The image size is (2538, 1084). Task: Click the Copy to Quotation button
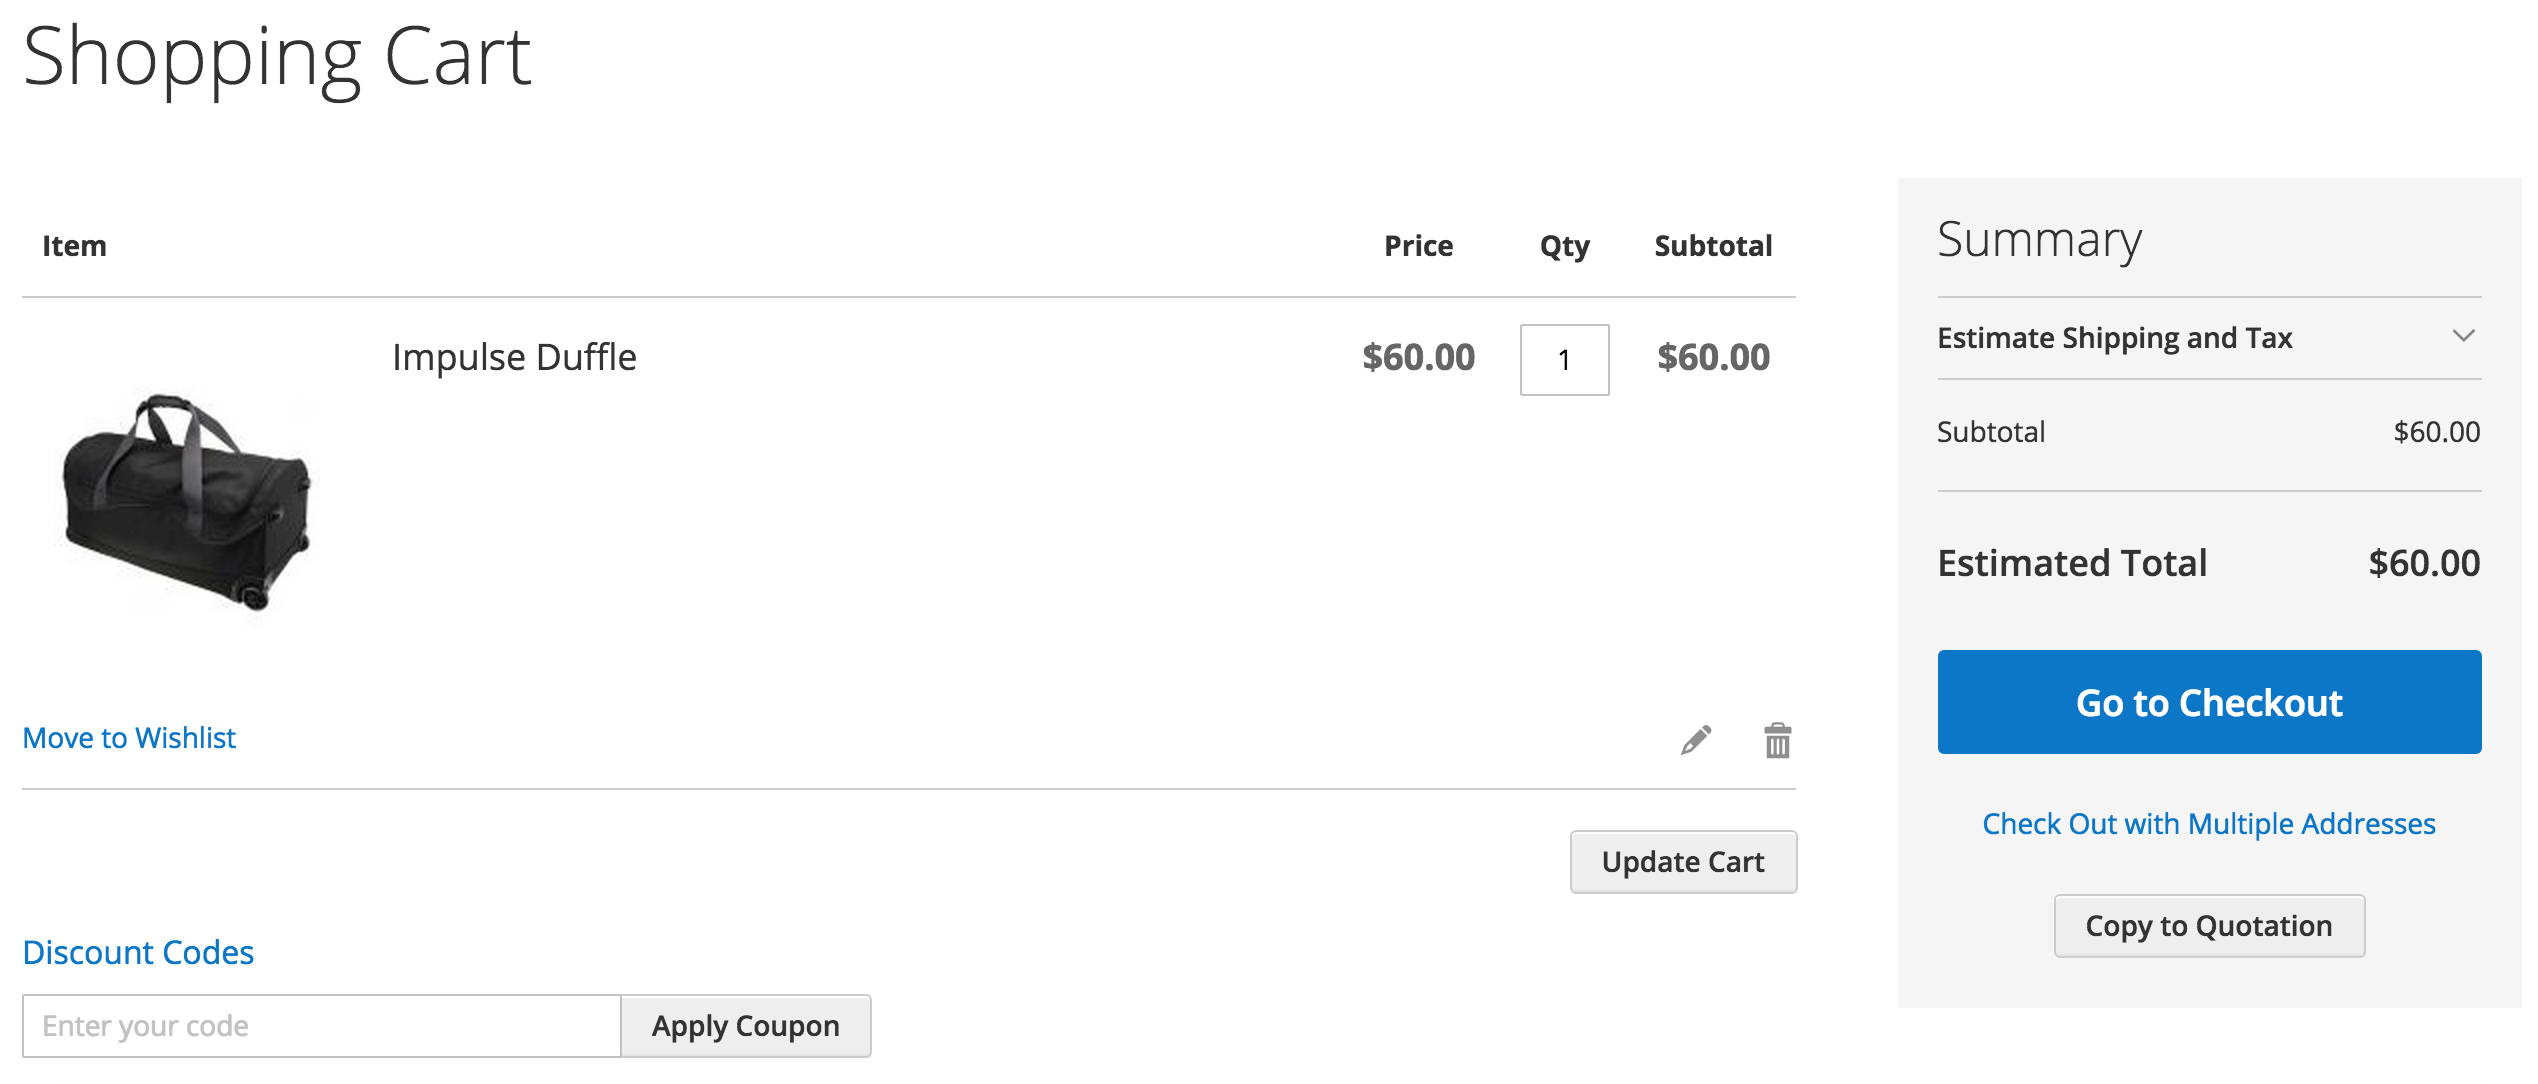click(2209, 926)
